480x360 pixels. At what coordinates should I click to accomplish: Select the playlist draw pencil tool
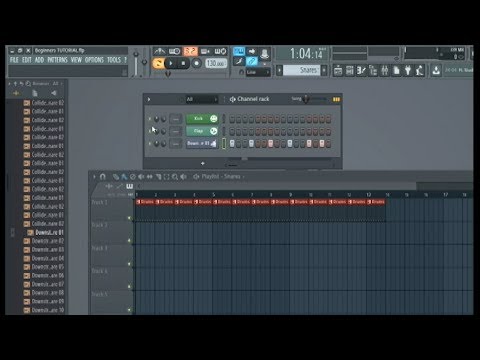tap(116, 177)
